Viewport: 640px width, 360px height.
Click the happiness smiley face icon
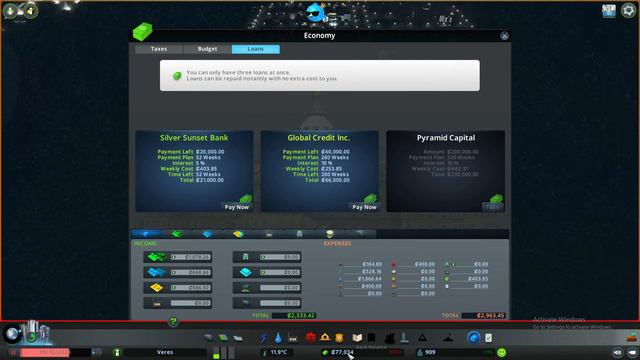tap(502, 352)
